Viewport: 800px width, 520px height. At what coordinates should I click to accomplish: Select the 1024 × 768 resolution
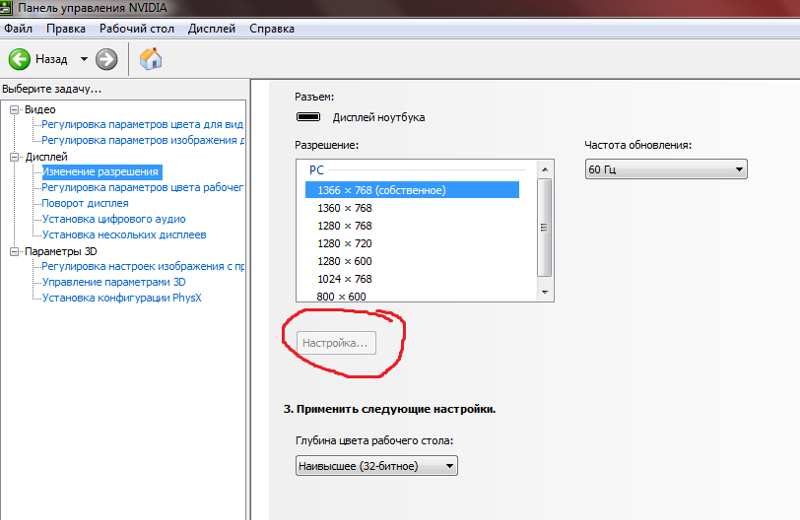(344, 279)
